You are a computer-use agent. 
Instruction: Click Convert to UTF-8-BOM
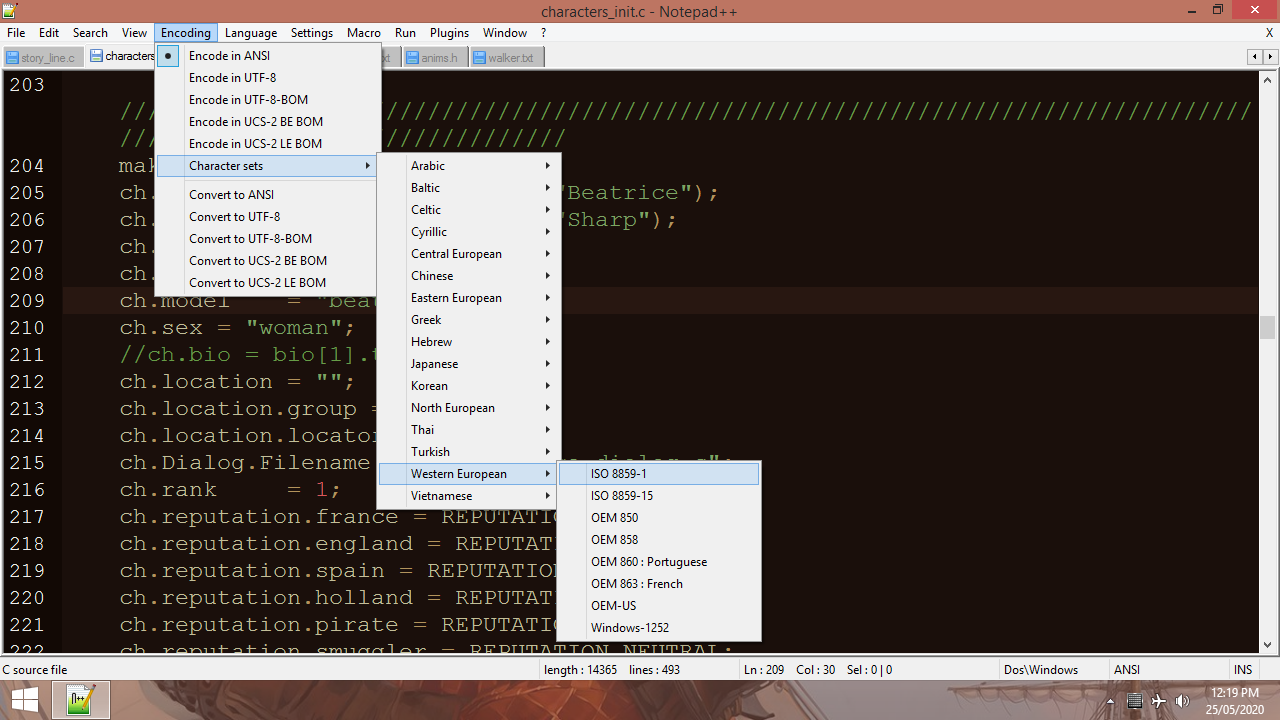[268, 239]
